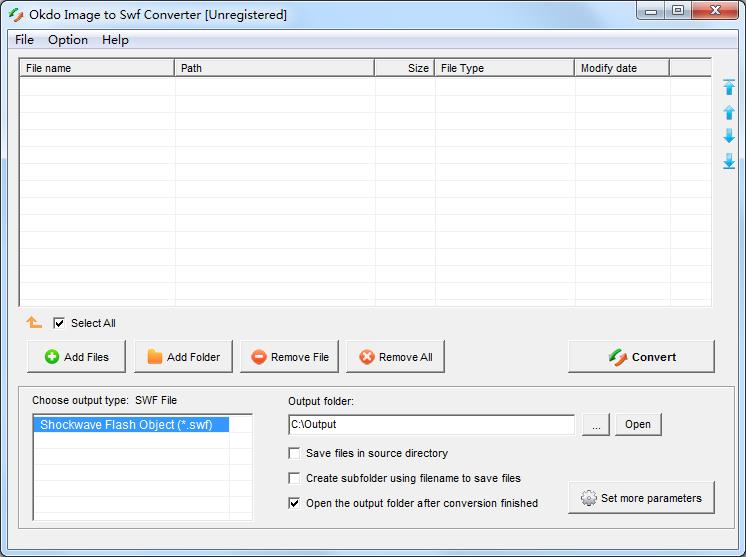This screenshot has width=746, height=557.
Task: Disable Open the output folder after conversion
Action: click(x=294, y=503)
